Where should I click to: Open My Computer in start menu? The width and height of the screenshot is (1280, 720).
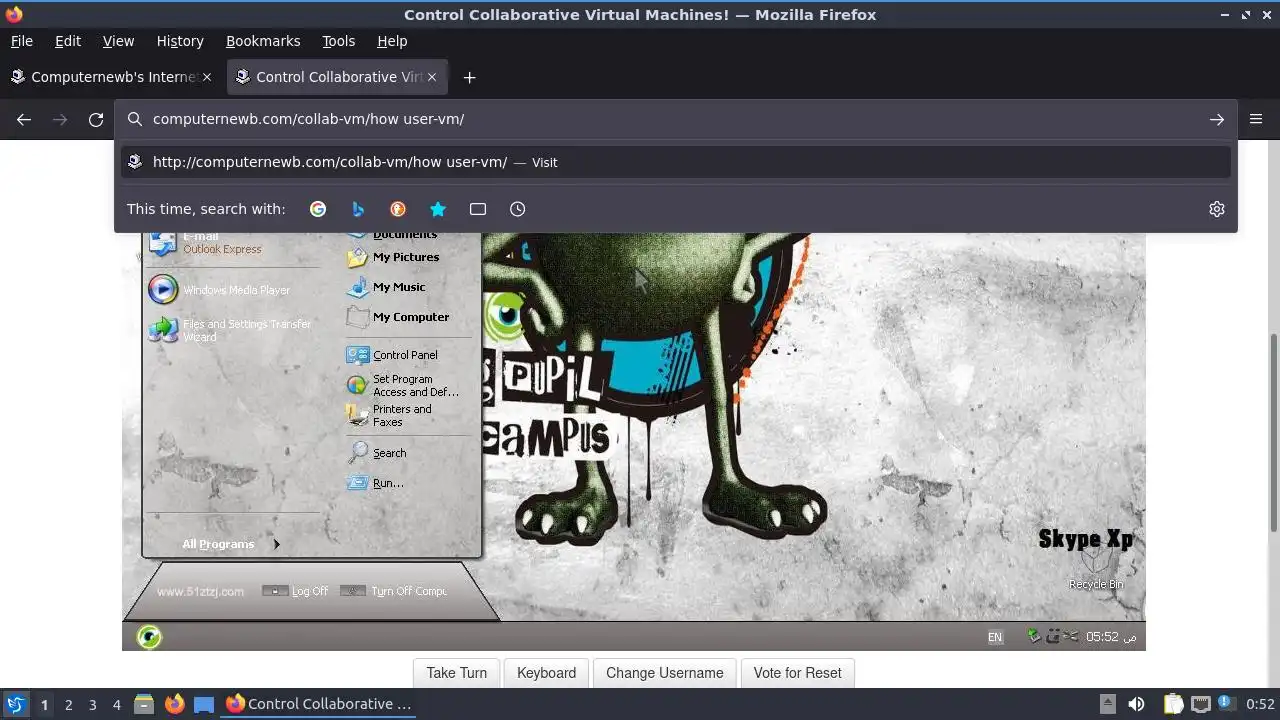(397, 317)
